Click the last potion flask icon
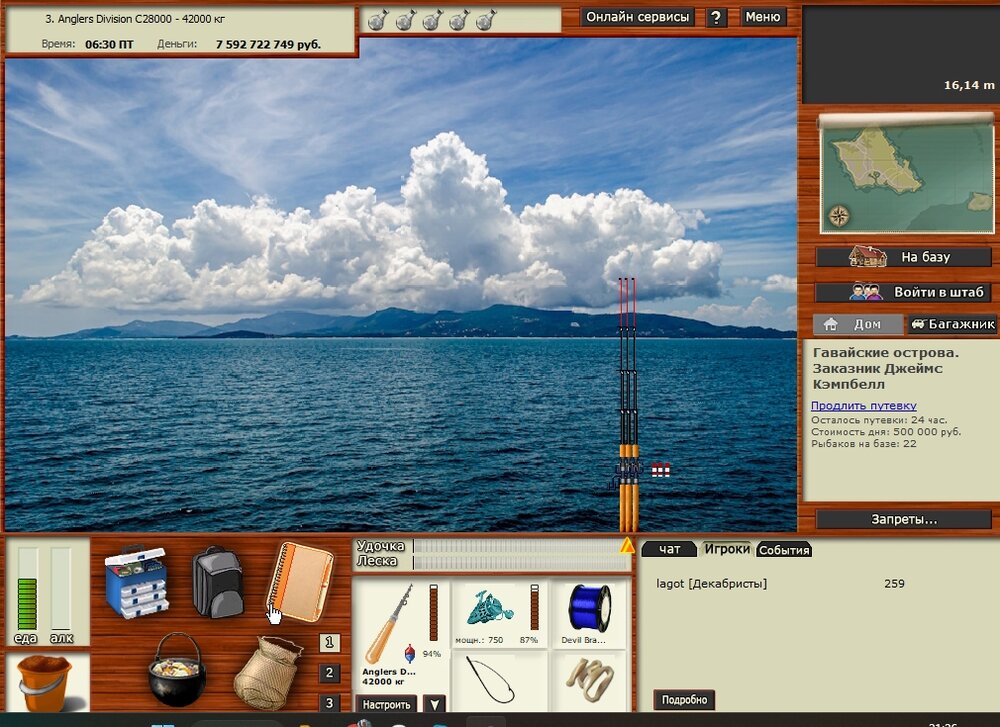This screenshot has height=727, width=1000. click(486, 20)
